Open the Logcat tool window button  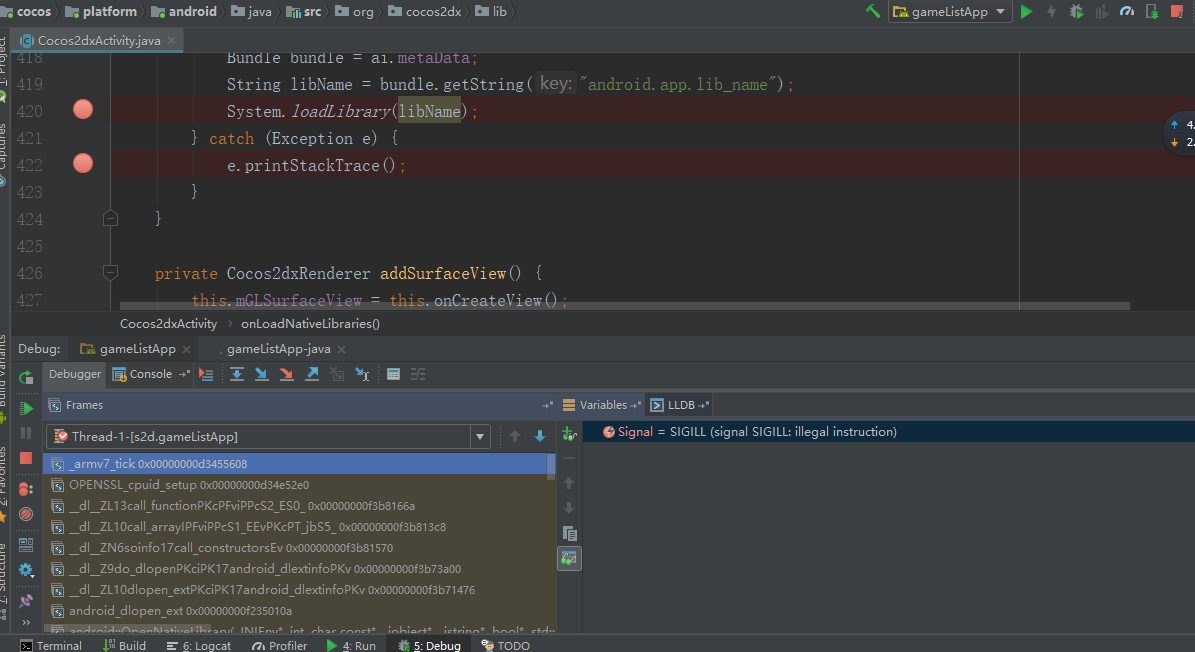click(206, 645)
